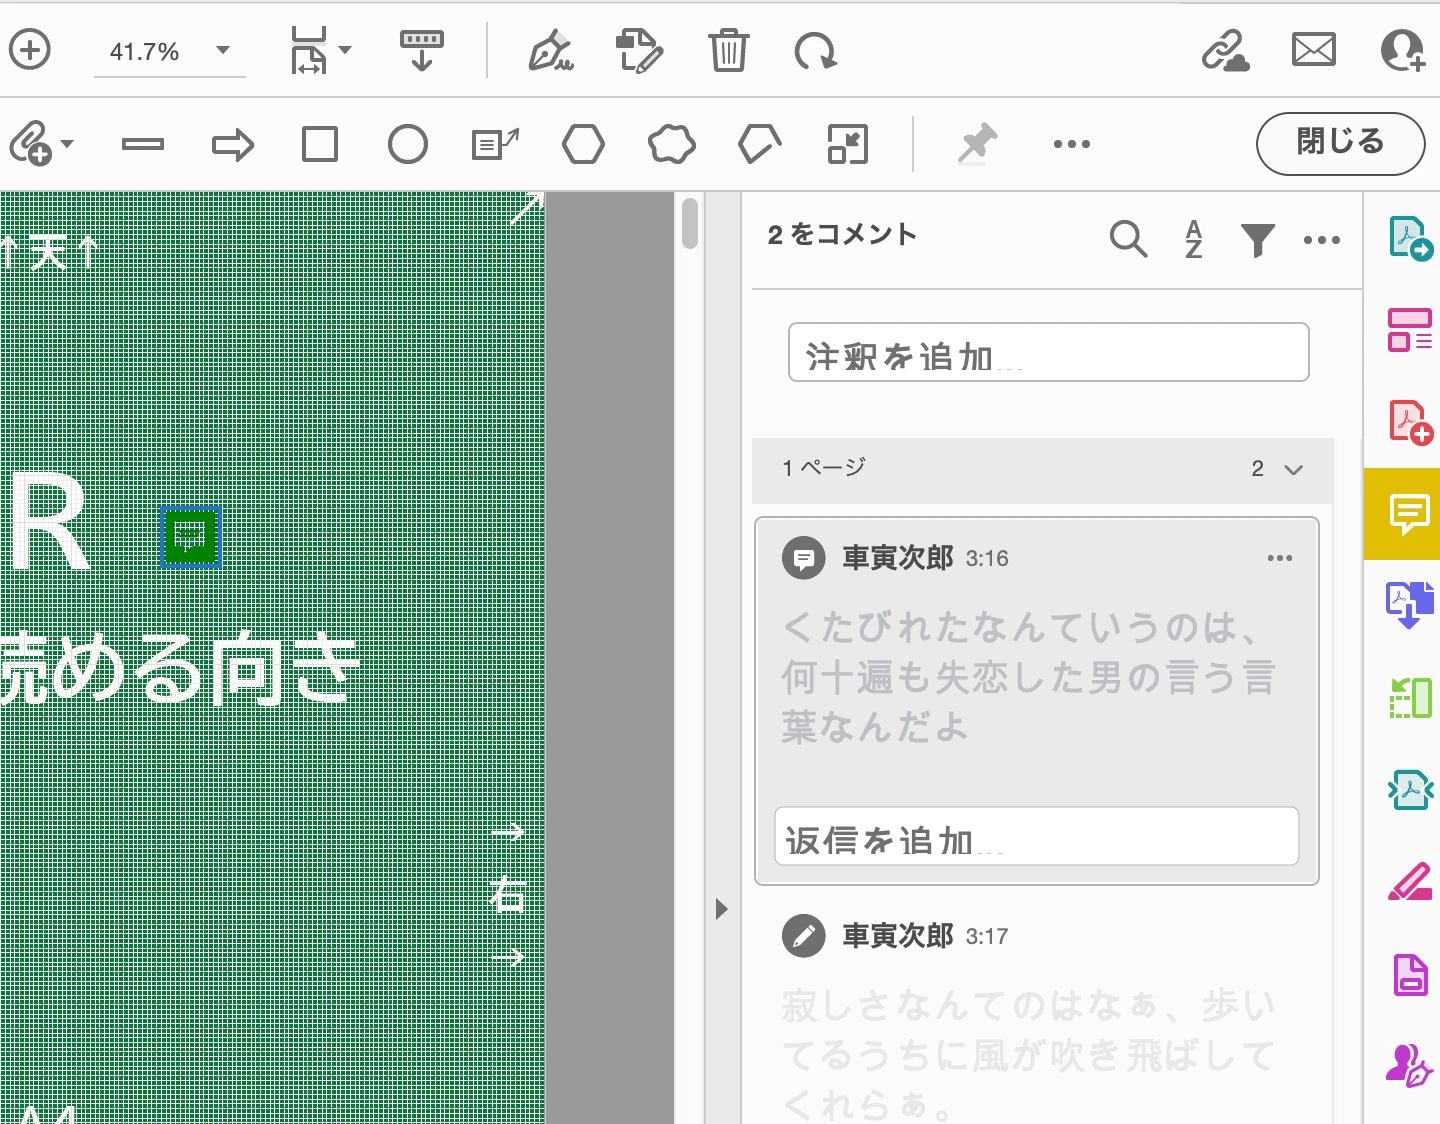Image resolution: width=1440 pixels, height=1124 pixels.
Task: Open the 41.7% zoom level dropdown
Action: click(170, 51)
